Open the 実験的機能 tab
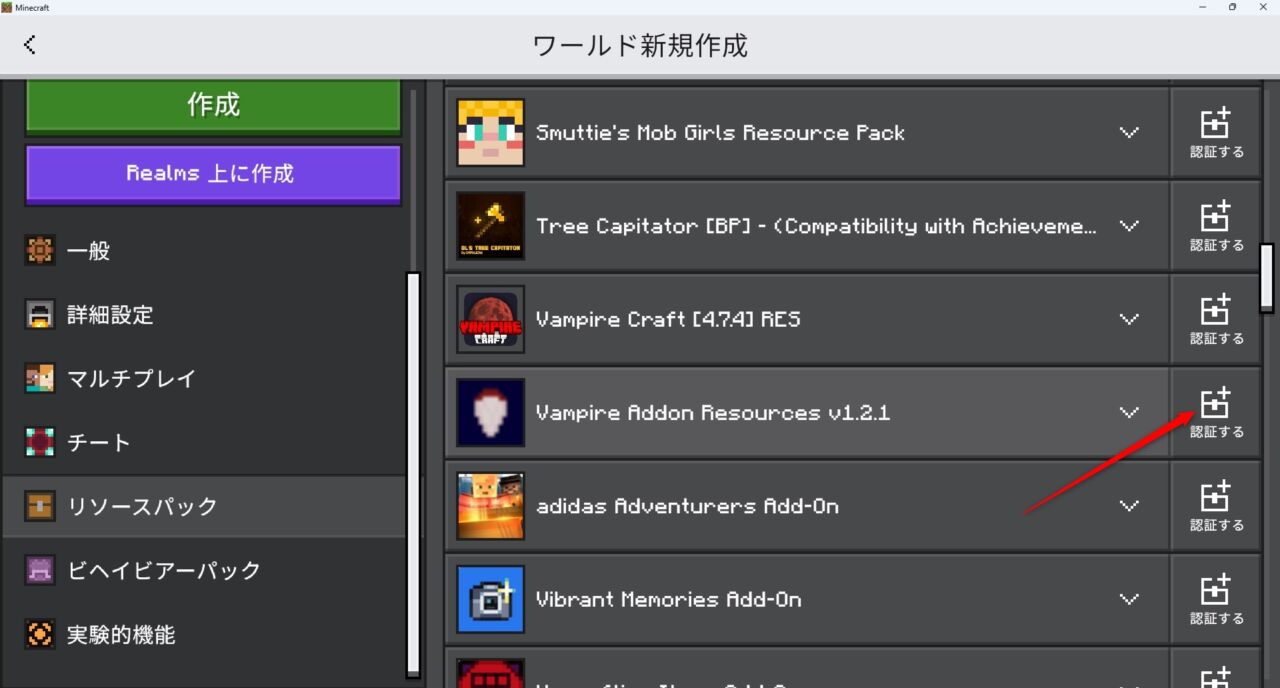This screenshot has height=688, width=1280. tap(205, 635)
